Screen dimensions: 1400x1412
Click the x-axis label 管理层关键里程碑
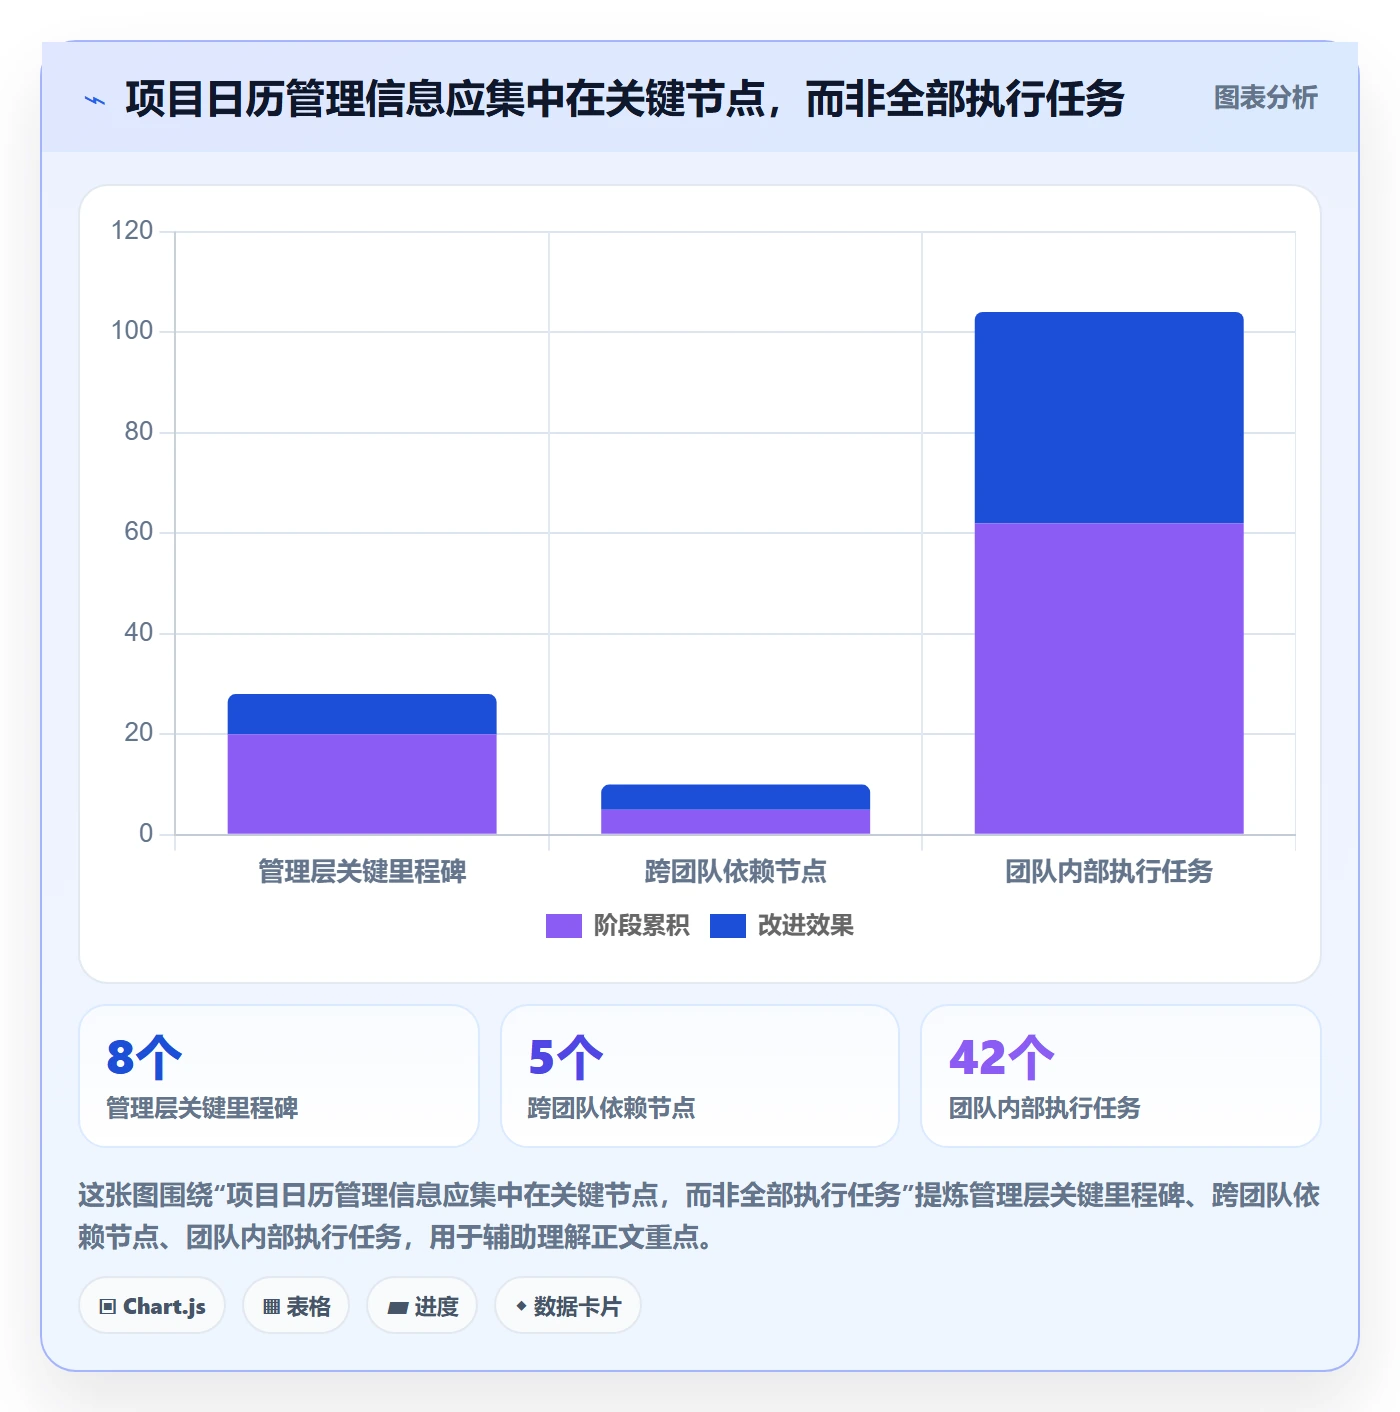(x=362, y=872)
